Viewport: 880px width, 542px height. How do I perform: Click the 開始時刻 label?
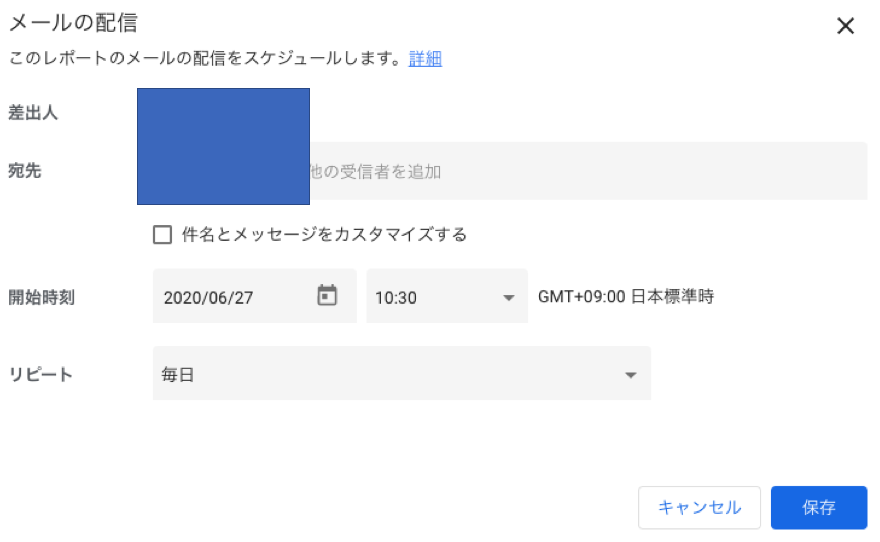(x=42, y=297)
